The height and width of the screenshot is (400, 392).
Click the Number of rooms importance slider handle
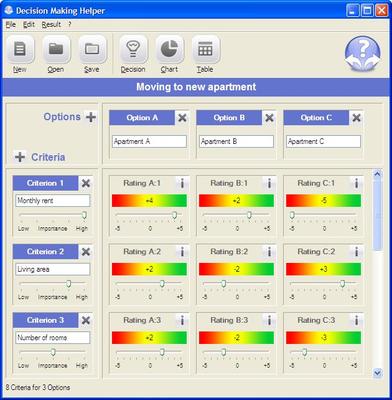click(x=53, y=352)
